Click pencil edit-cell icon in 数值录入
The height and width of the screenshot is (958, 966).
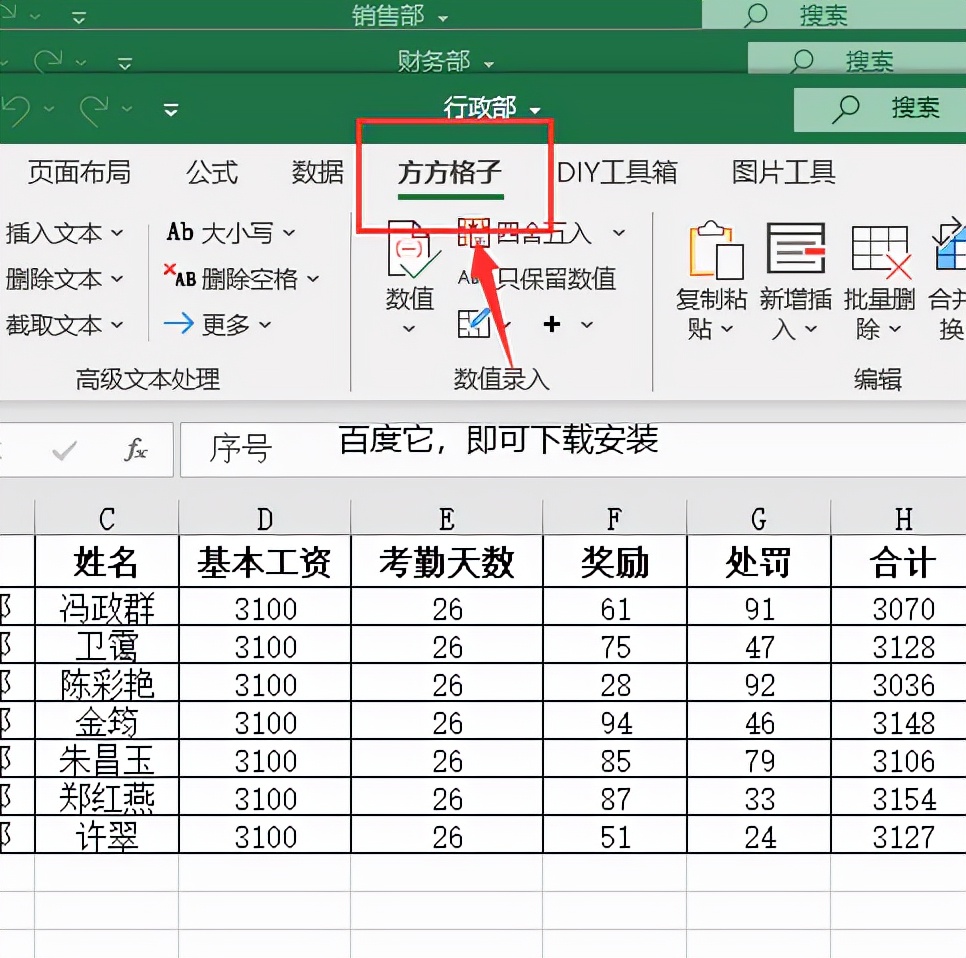(x=473, y=323)
